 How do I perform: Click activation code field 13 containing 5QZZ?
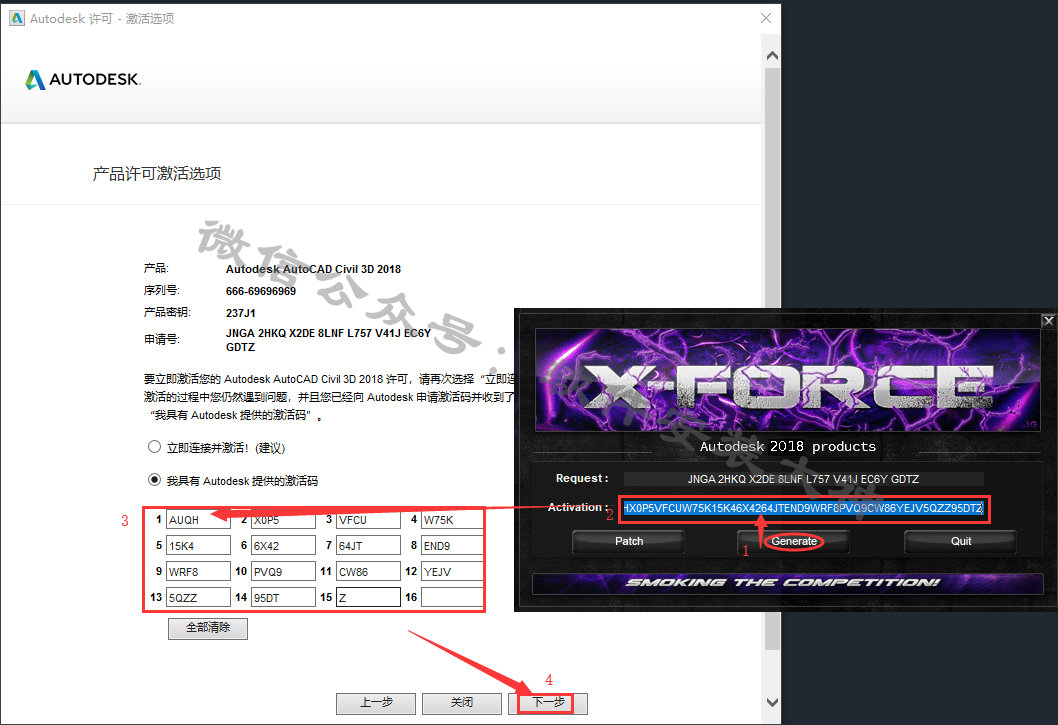[198, 597]
